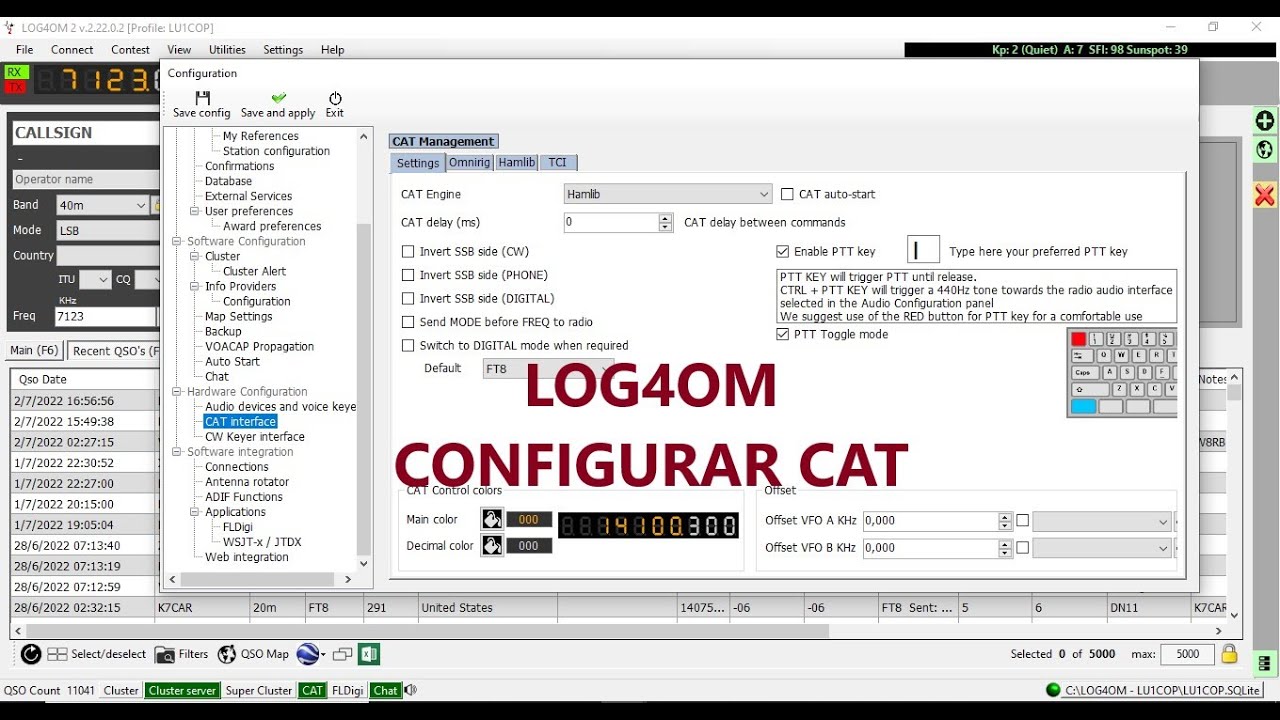Screen dimensions: 1280x720
Task: Click the Cluster server status button
Action: [x=183, y=690]
